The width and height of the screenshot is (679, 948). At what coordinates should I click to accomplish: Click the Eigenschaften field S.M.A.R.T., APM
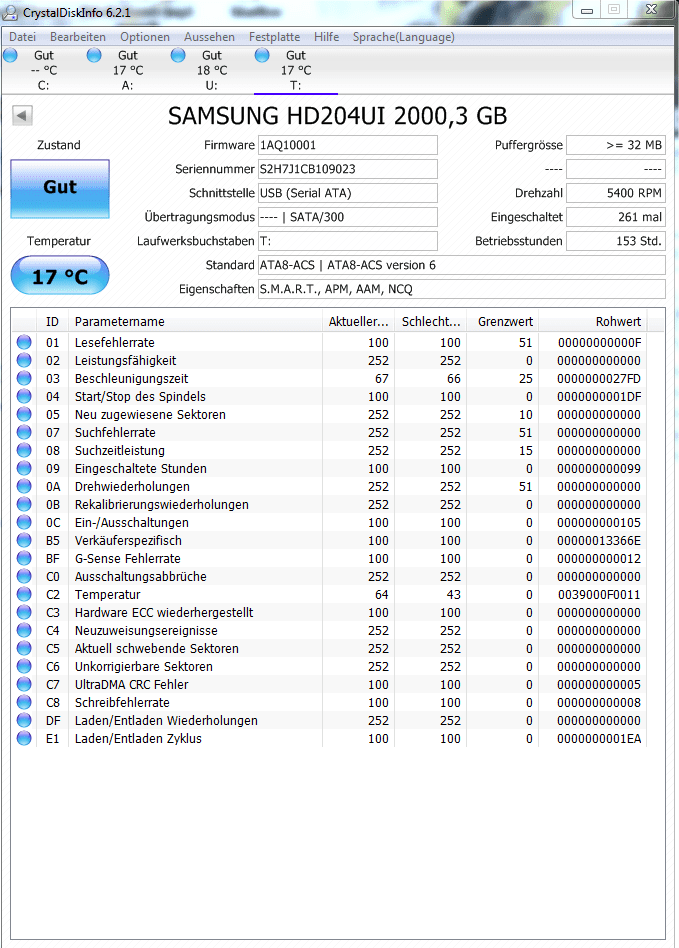pyautogui.click(x=462, y=289)
